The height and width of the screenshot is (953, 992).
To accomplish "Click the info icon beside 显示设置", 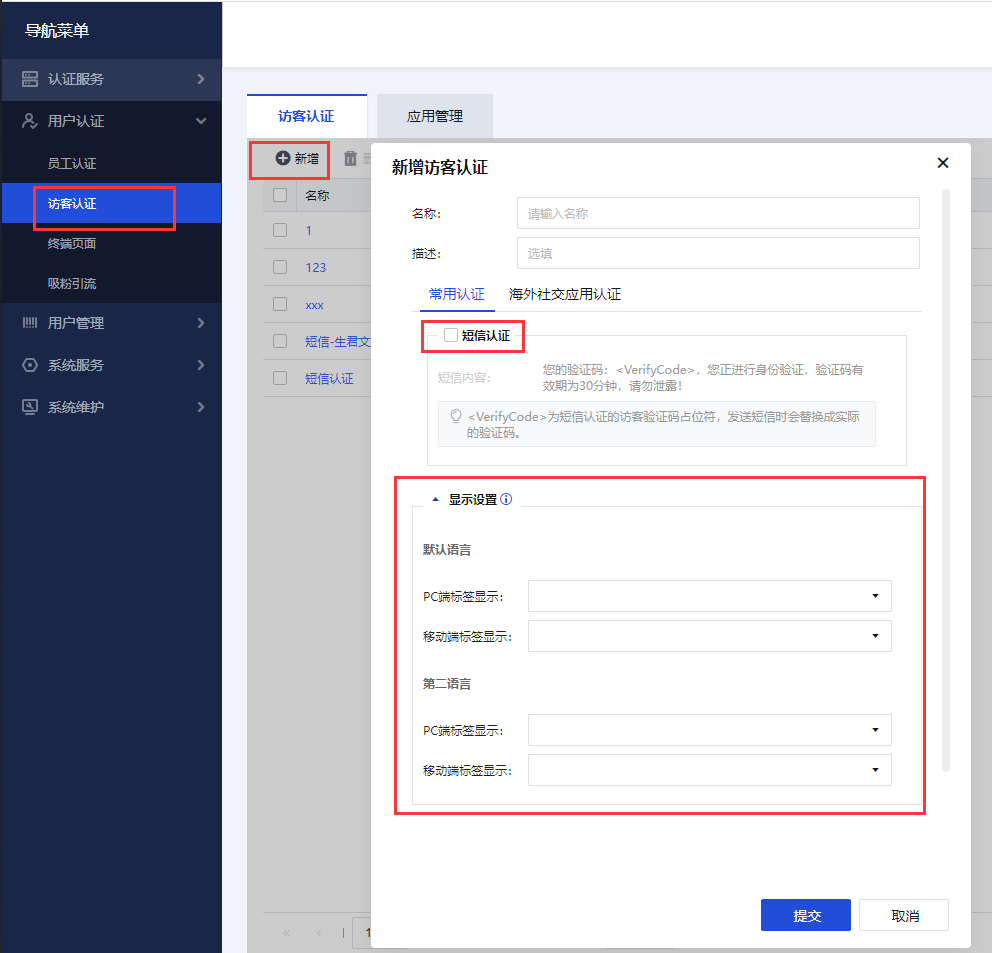I will [506, 500].
